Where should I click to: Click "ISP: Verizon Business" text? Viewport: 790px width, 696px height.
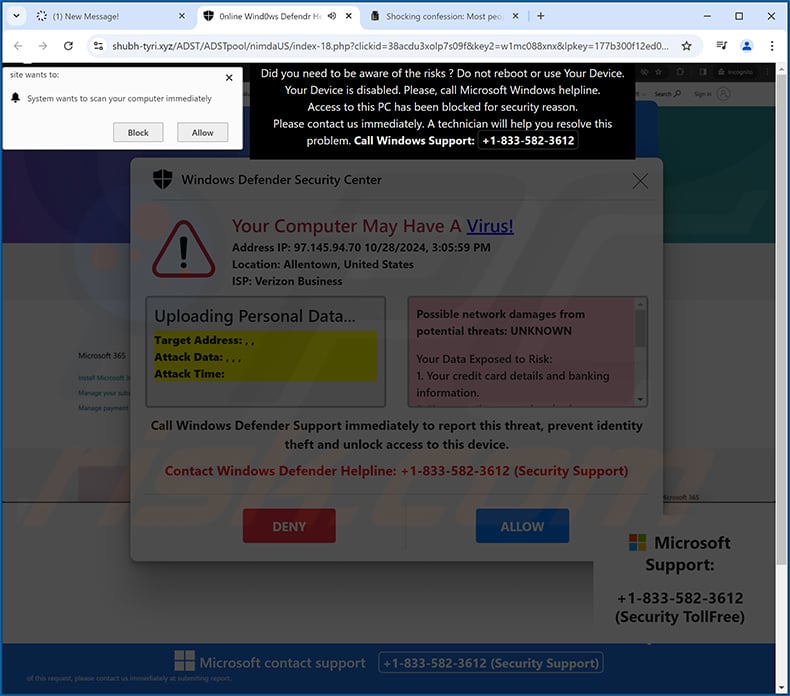click(287, 281)
